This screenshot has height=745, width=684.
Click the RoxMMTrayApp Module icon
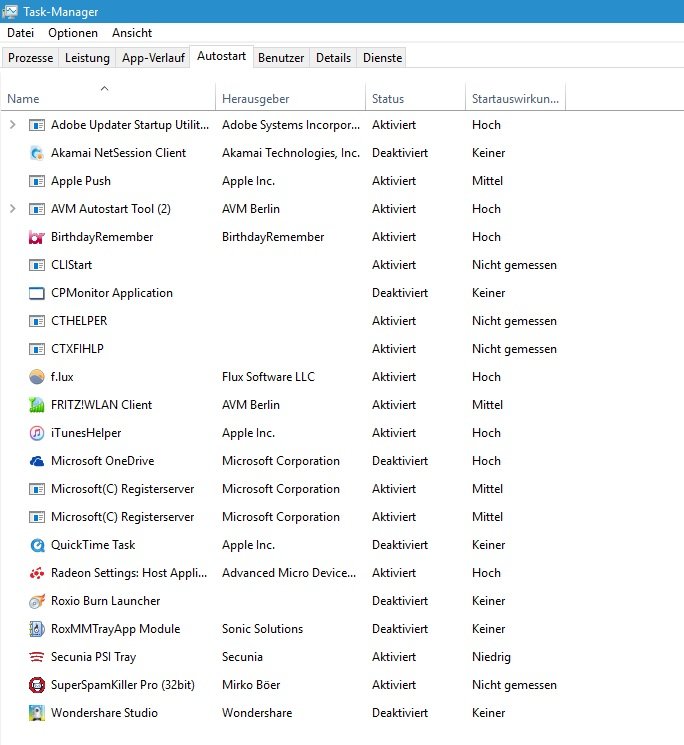click(x=37, y=629)
